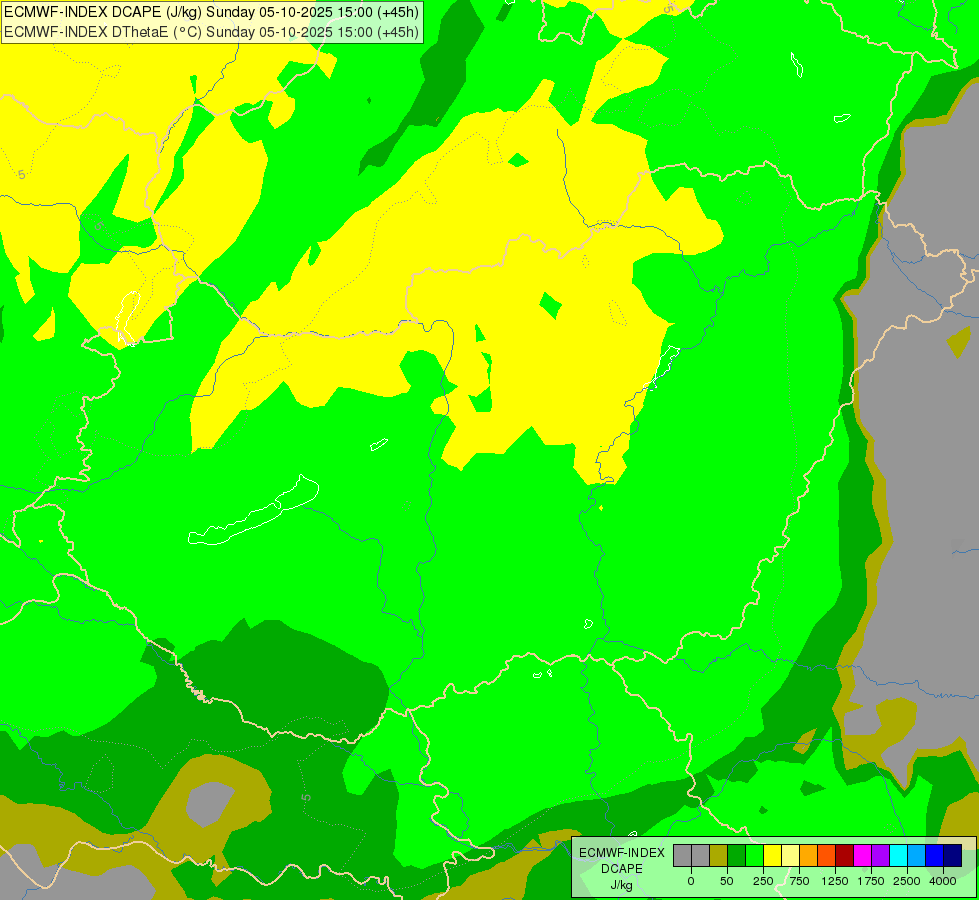This screenshot has height=900, width=979.
Task: Click the legend label '250'
Action: (763, 881)
